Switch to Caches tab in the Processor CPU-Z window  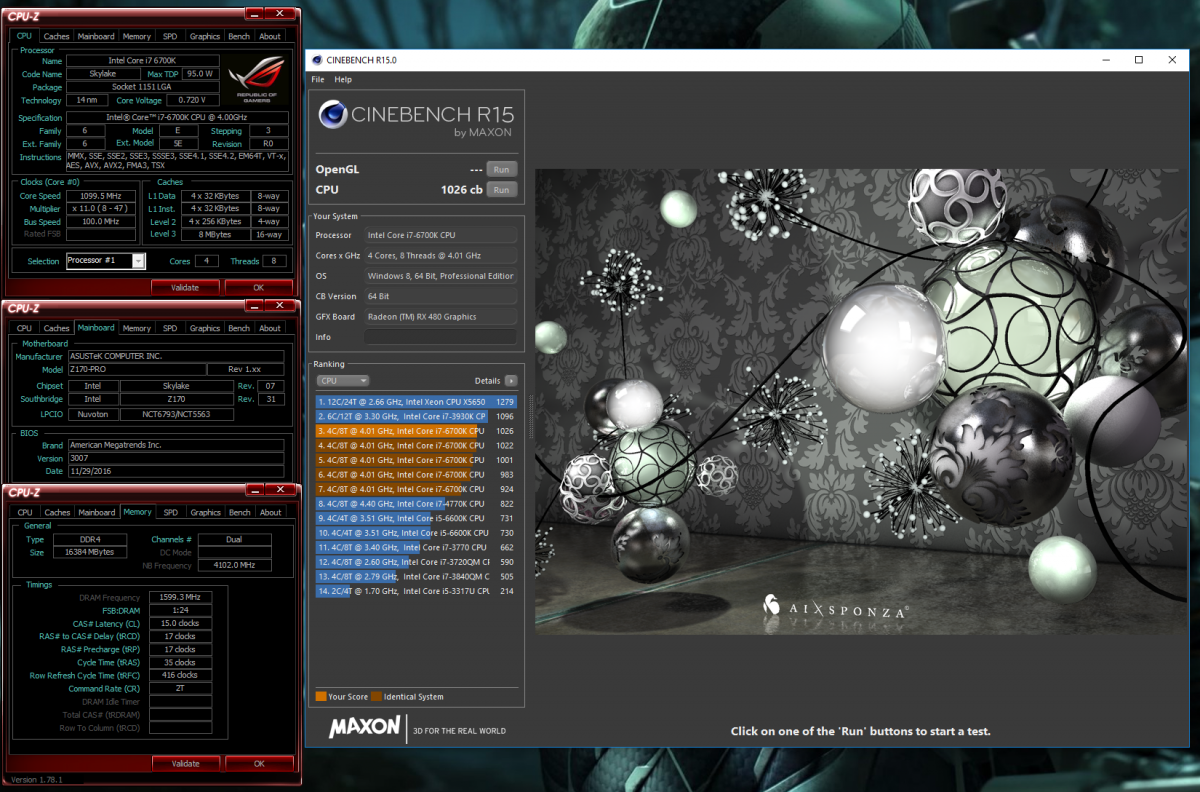click(57, 36)
